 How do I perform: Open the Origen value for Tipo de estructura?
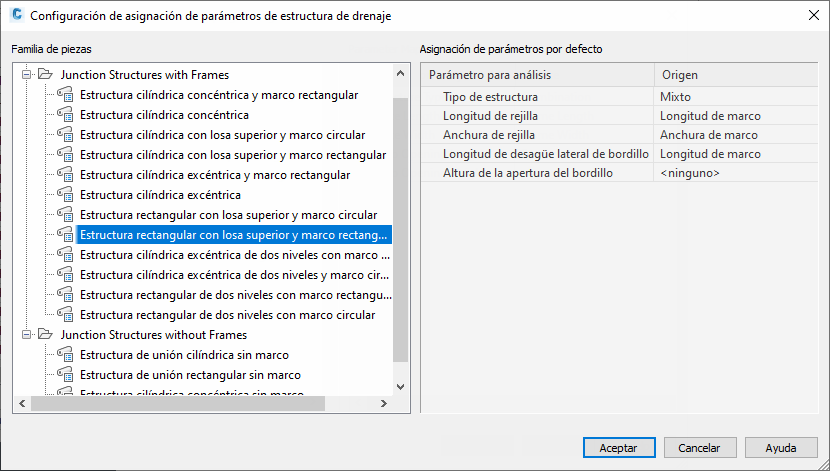coord(735,97)
